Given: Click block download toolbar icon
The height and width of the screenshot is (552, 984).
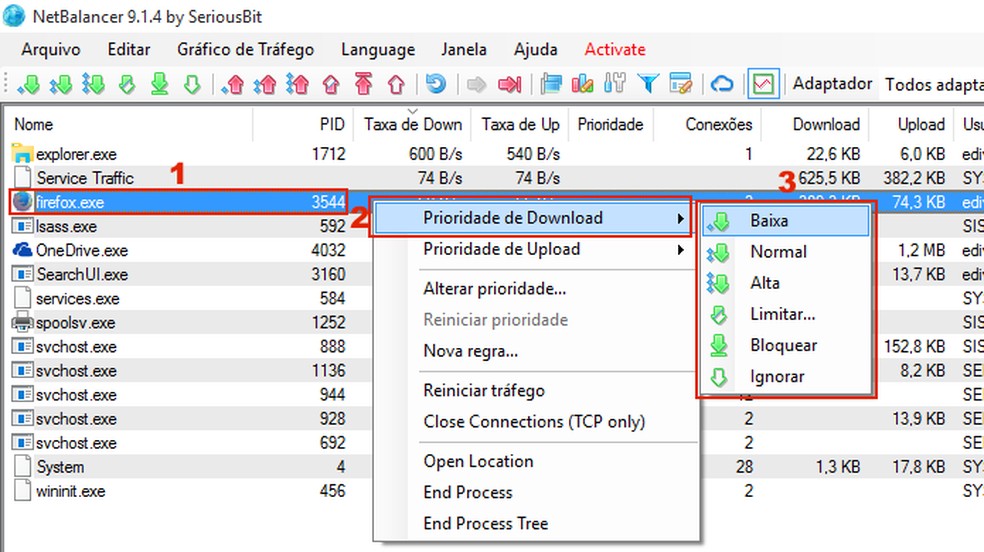Looking at the screenshot, I should coord(159,83).
